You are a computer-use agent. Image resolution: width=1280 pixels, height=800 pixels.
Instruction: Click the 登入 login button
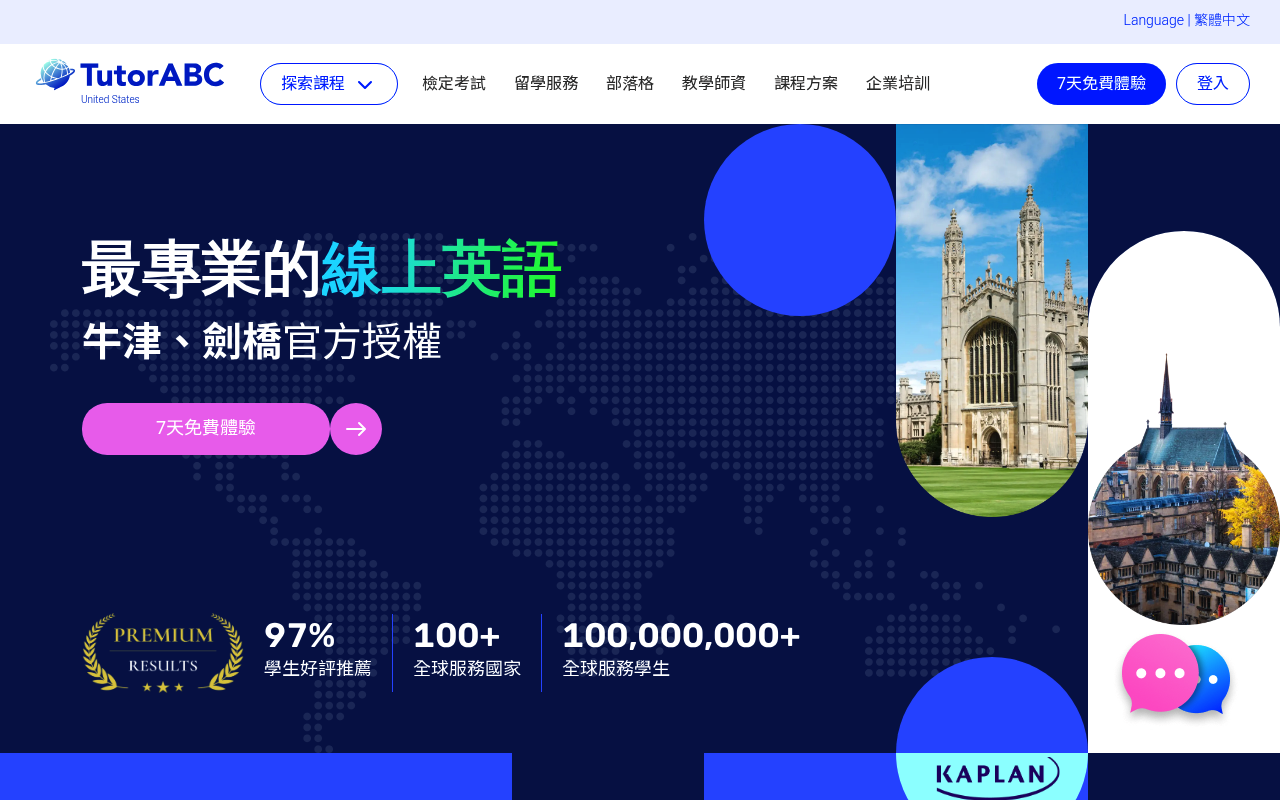pyautogui.click(x=1213, y=84)
